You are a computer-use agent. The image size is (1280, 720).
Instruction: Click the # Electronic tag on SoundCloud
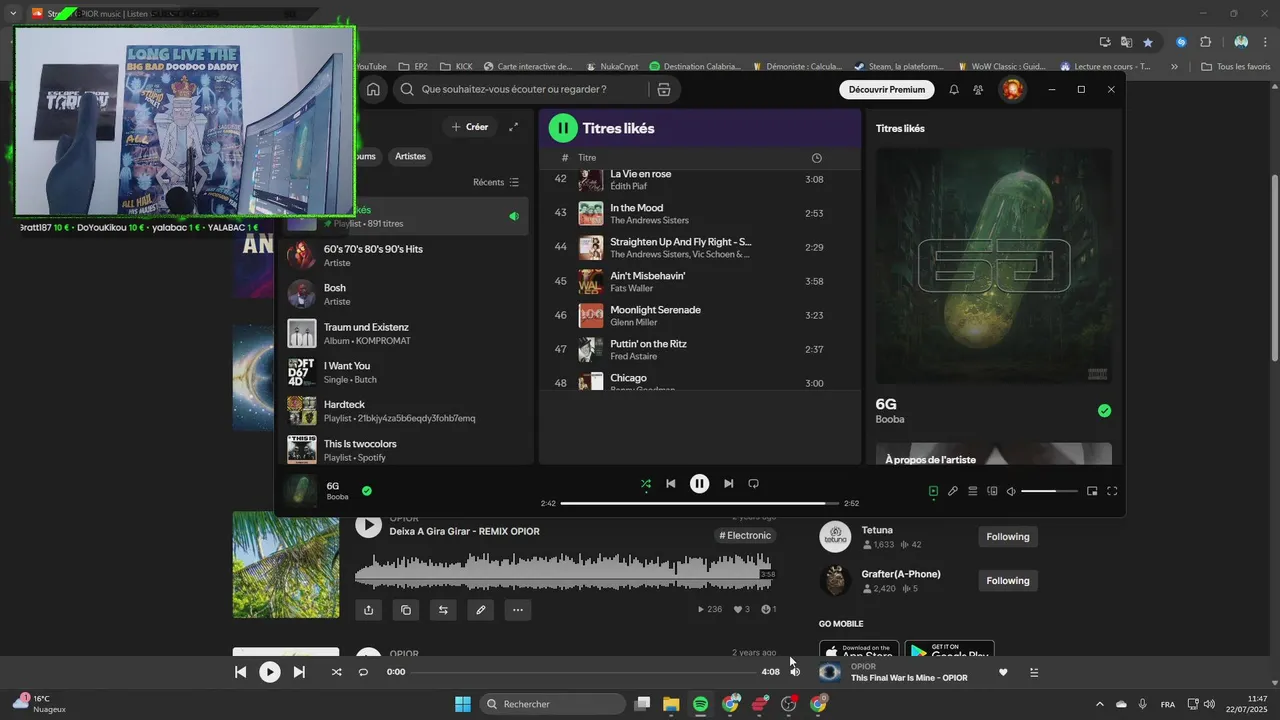click(746, 535)
